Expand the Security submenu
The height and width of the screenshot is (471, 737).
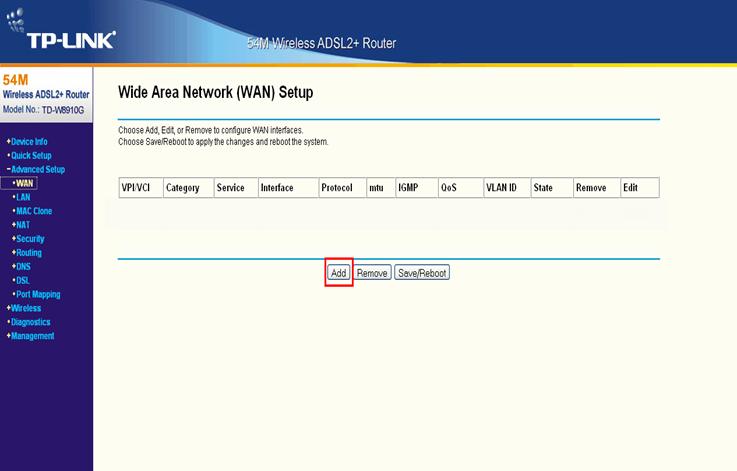pos(30,239)
